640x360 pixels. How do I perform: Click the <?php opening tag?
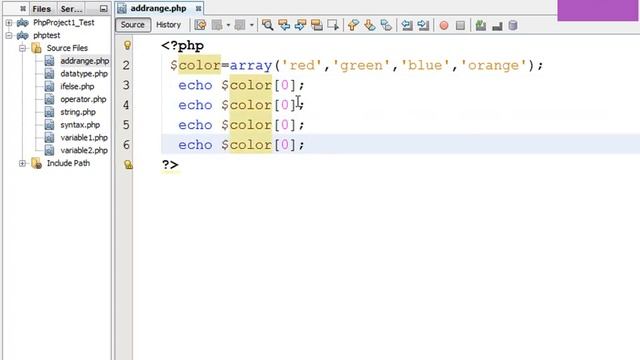coord(182,45)
